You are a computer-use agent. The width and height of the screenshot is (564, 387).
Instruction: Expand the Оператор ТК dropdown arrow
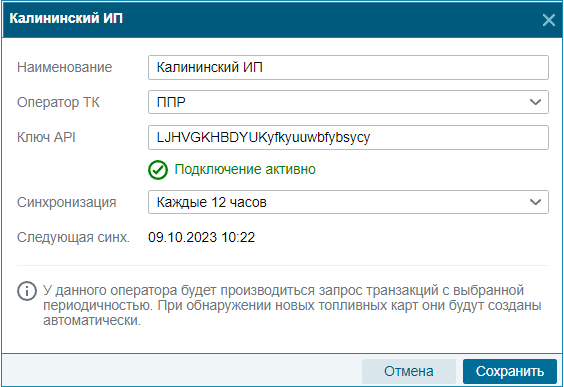coord(535,102)
